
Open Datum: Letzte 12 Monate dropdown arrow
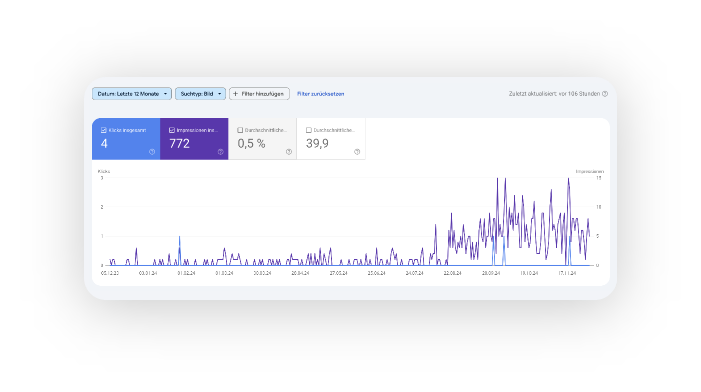click(x=165, y=94)
